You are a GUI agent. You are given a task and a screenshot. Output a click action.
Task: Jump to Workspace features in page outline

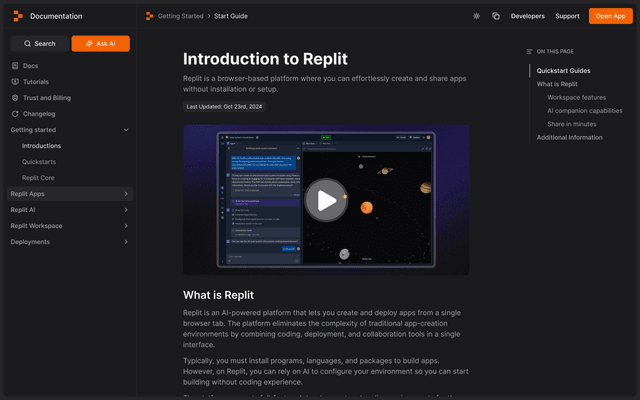[577, 98]
